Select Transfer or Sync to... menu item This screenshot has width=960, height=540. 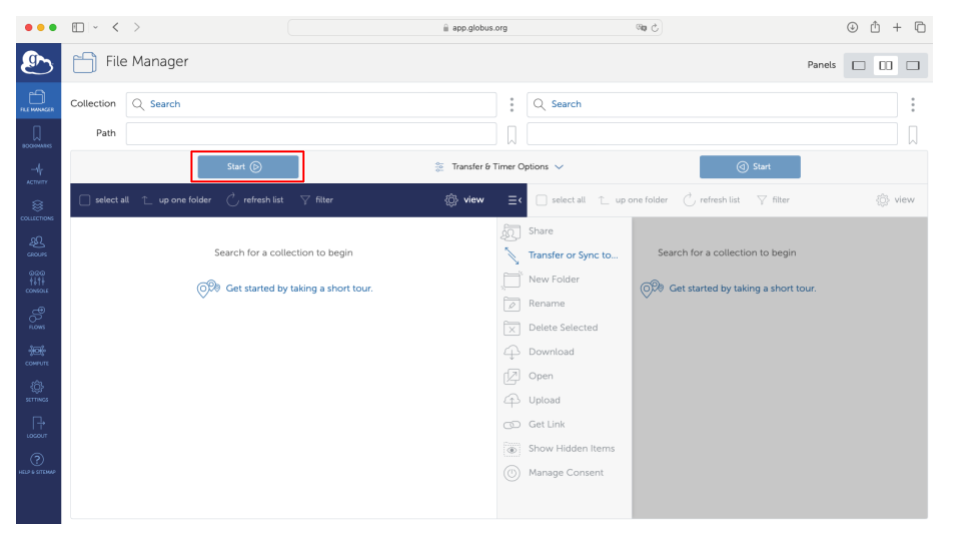[x=572, y=255]
